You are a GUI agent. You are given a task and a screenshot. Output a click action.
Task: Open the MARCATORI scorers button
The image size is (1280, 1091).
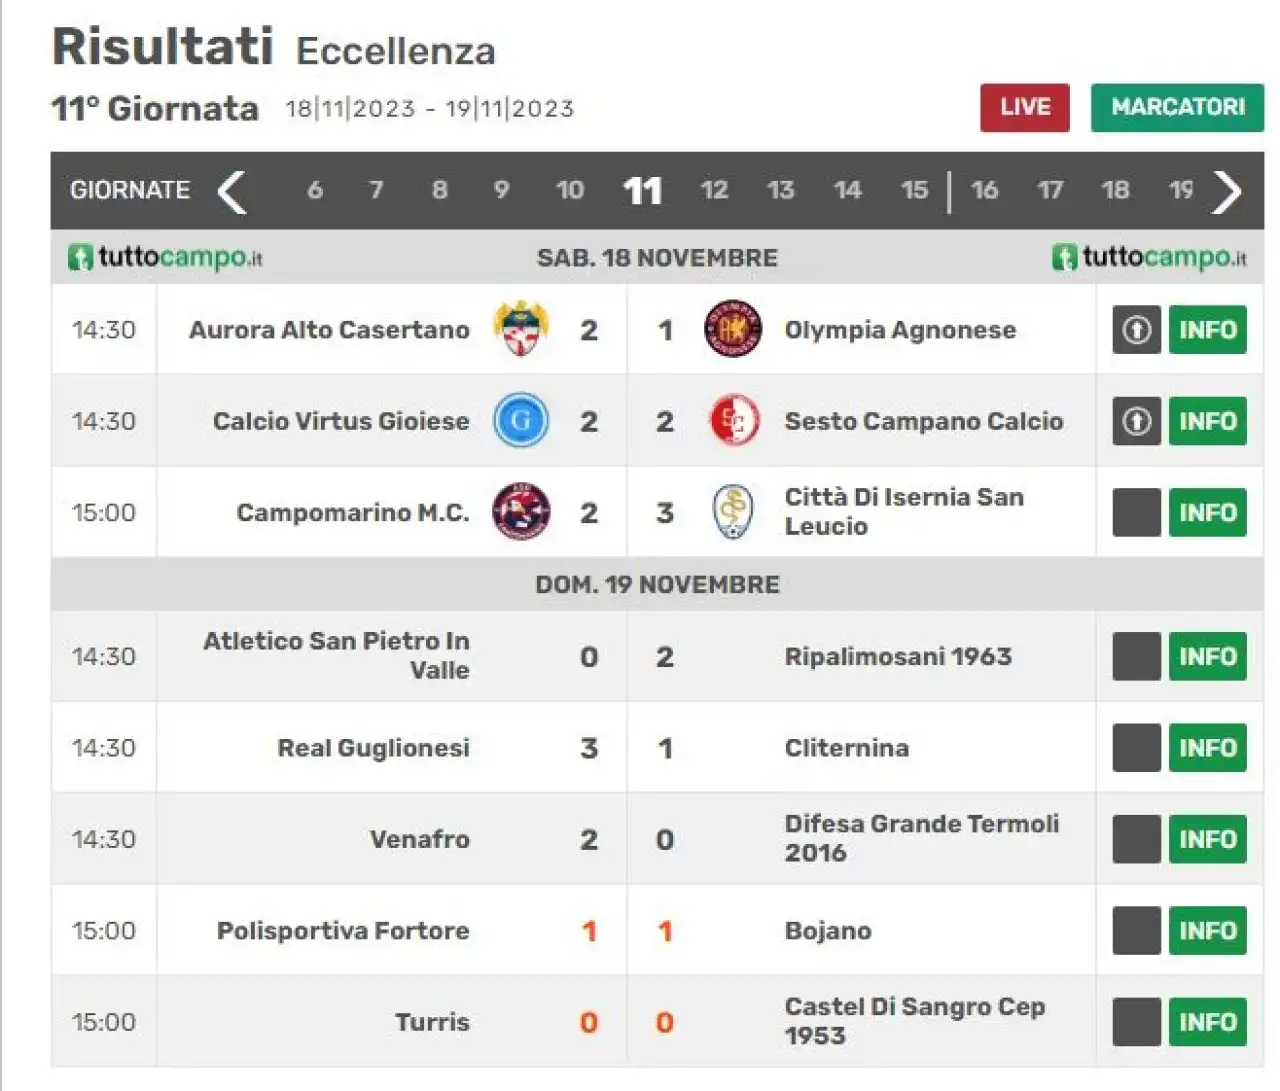click(x=1178, y=107)
